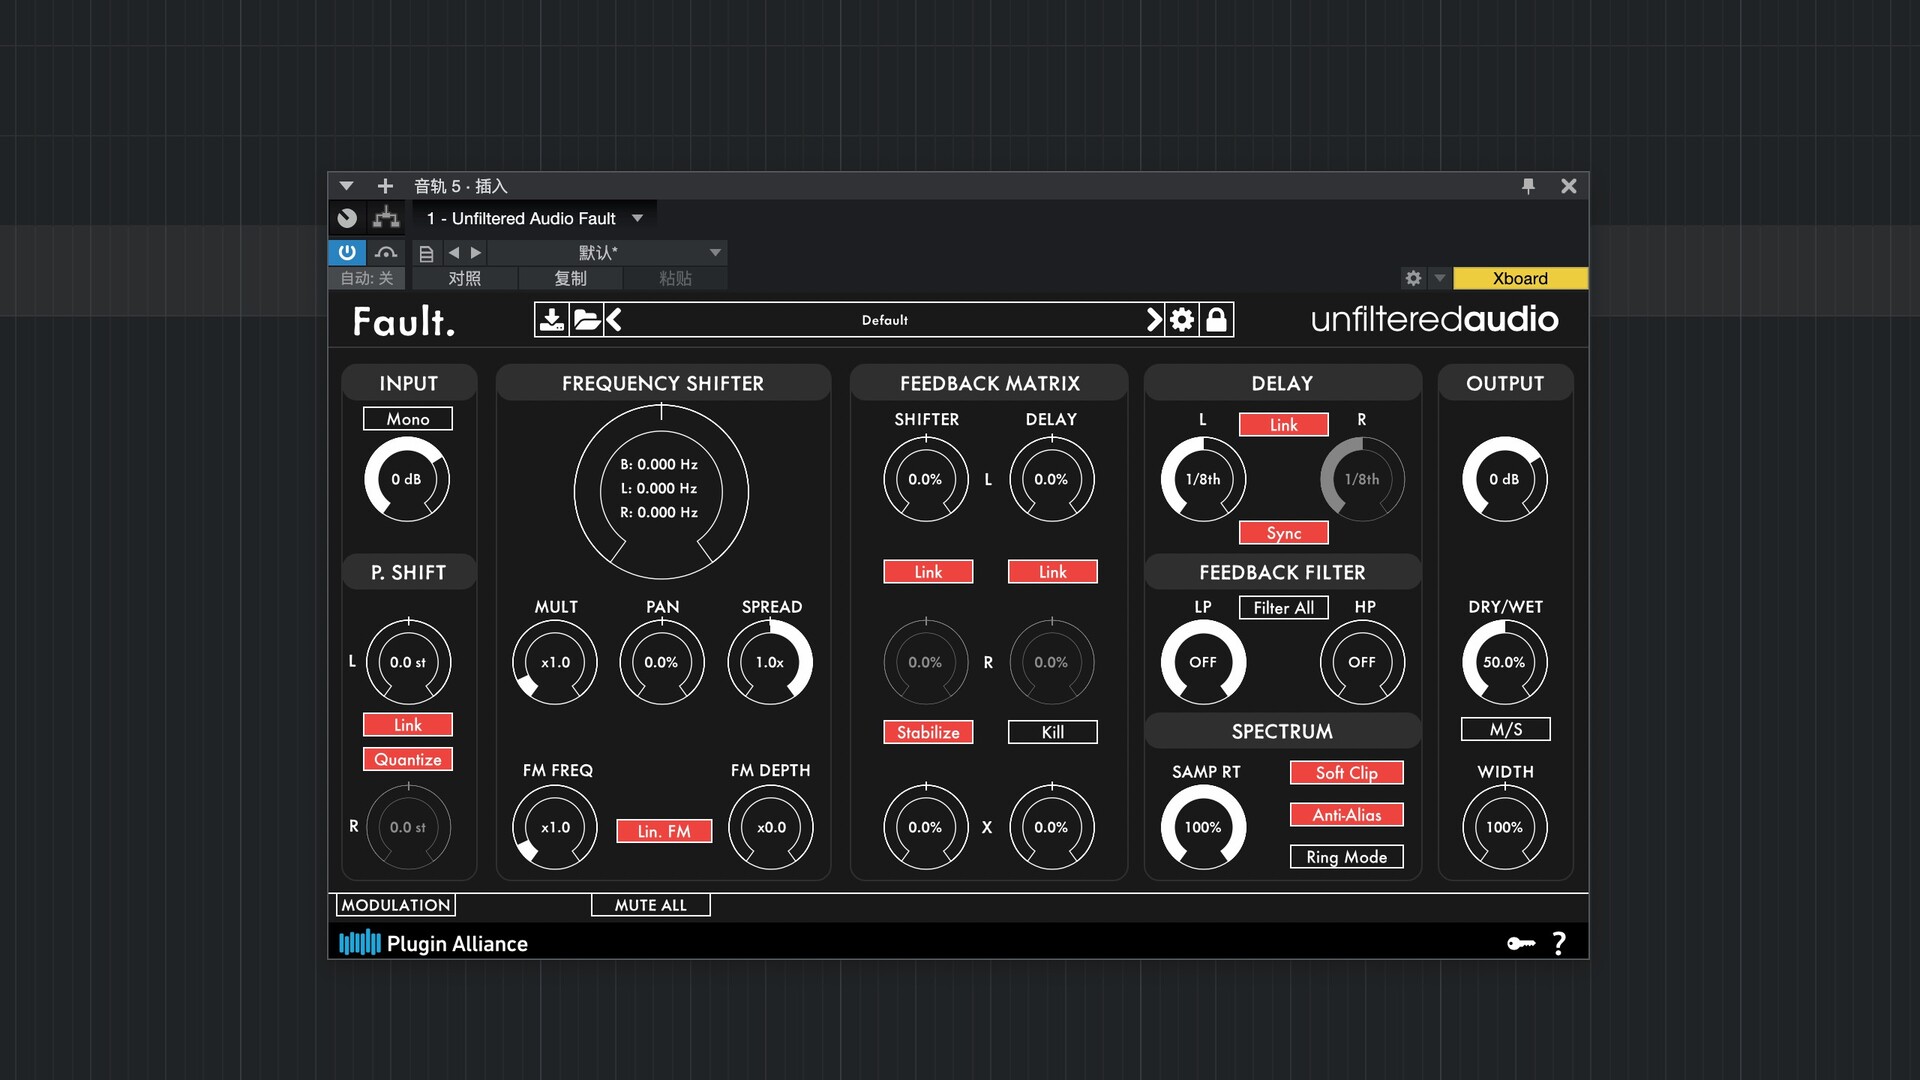Click the LP filter OFF knob
The height and width of the screenshot is (1080, 1920).
click(x=1203, y=662)
